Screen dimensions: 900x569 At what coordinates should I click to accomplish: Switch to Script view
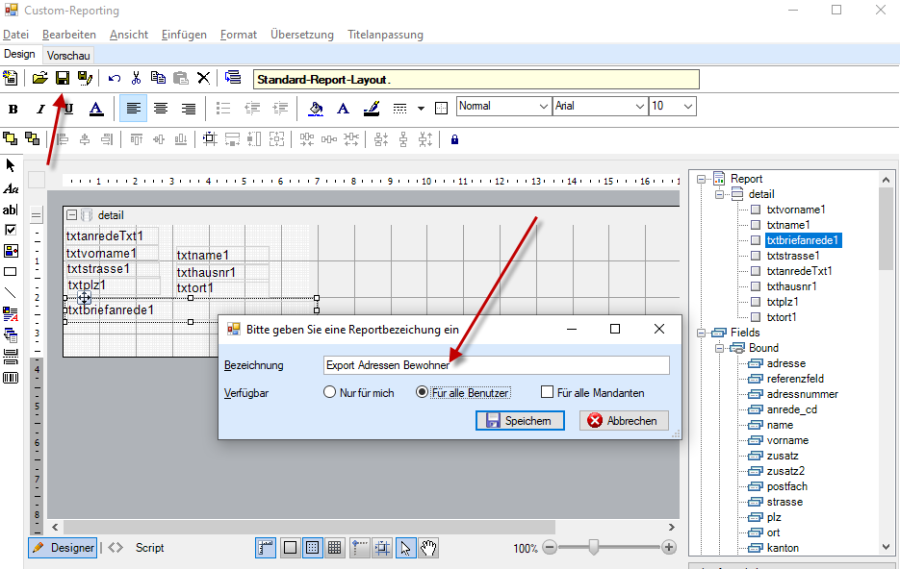tap(149, 548)
